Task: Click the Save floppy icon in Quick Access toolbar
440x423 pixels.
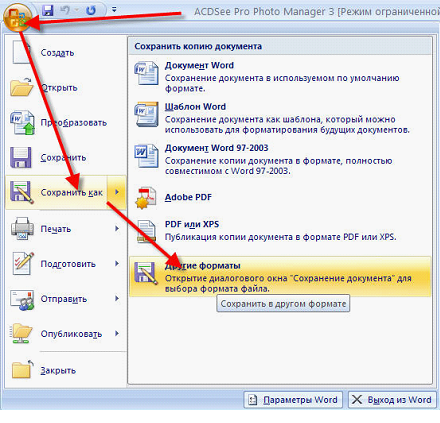Action: 48,10
